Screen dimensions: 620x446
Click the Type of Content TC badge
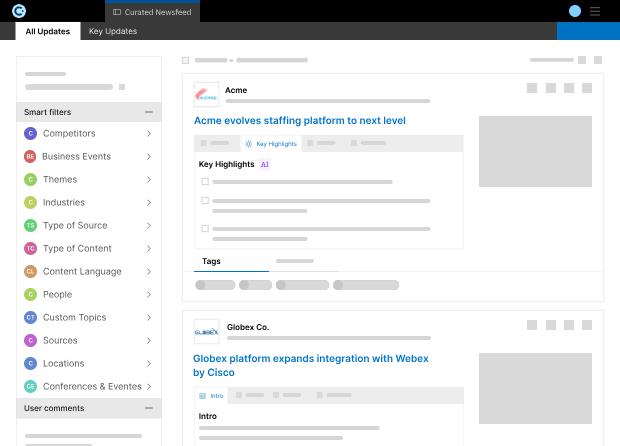[x=30, y=248]
